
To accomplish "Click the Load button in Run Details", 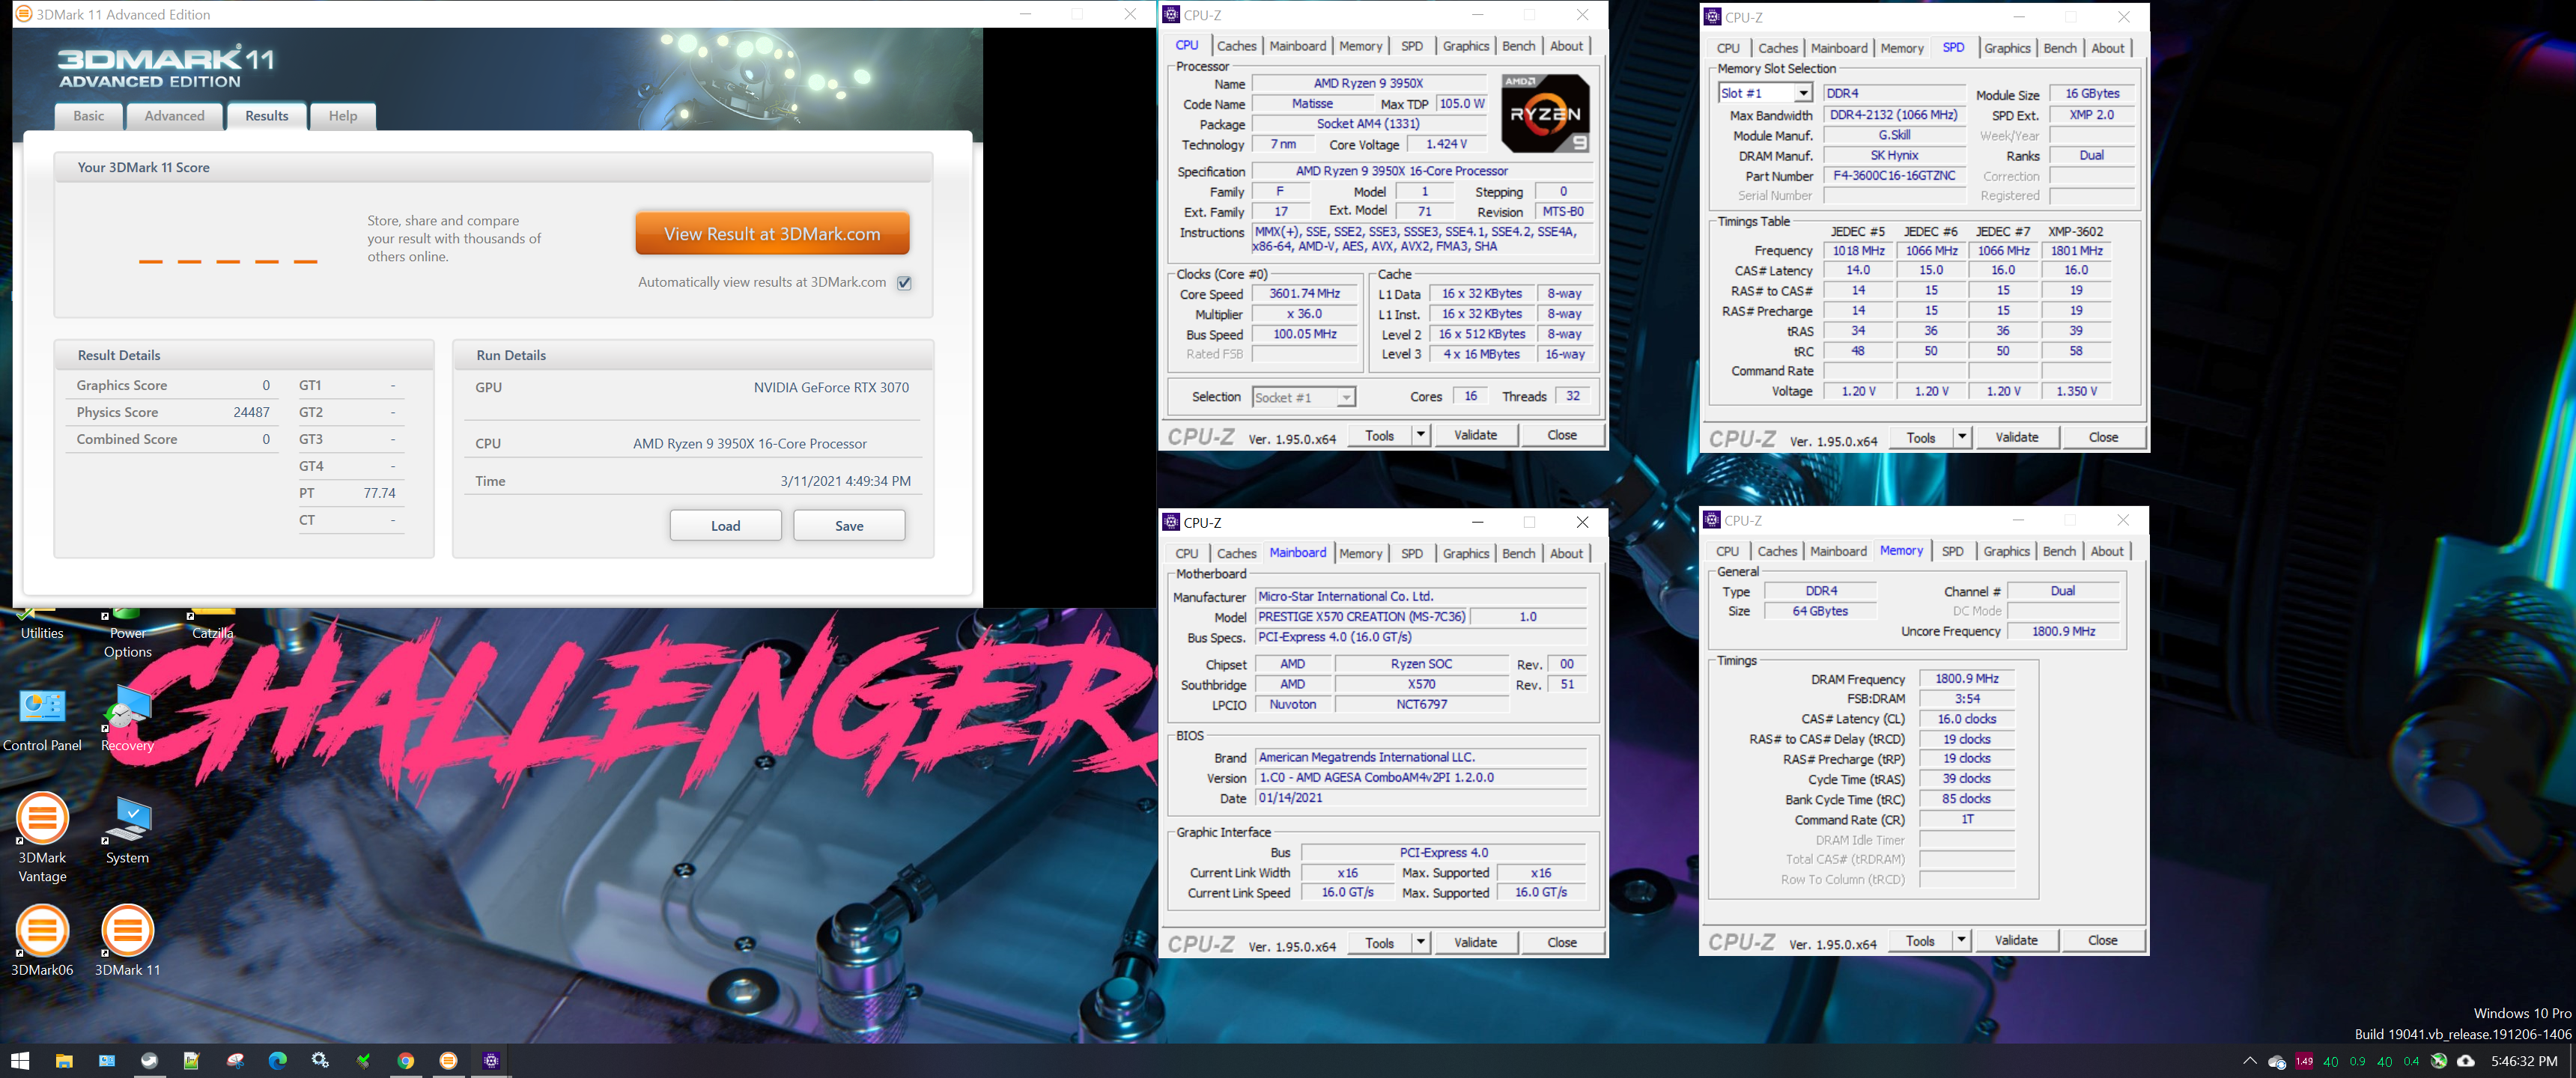I will (x=725, y=526).
